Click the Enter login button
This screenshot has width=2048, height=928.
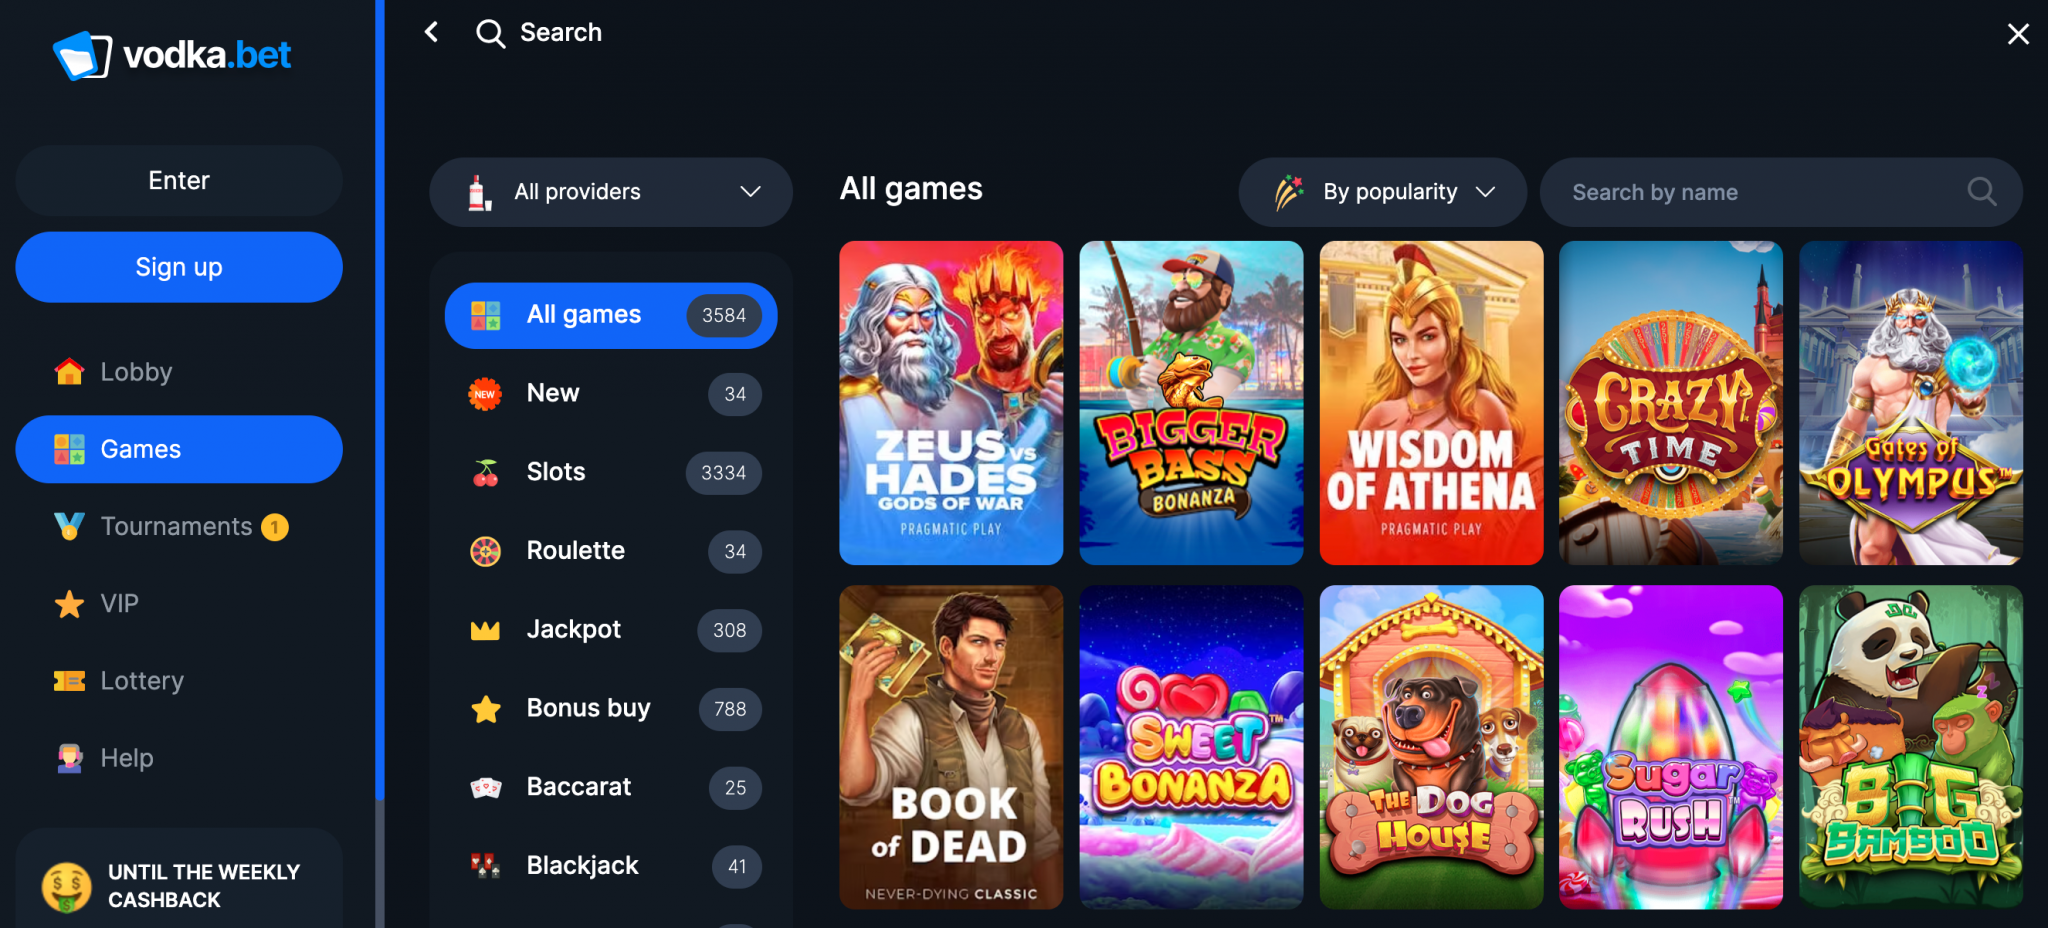(x=179, y=180)
